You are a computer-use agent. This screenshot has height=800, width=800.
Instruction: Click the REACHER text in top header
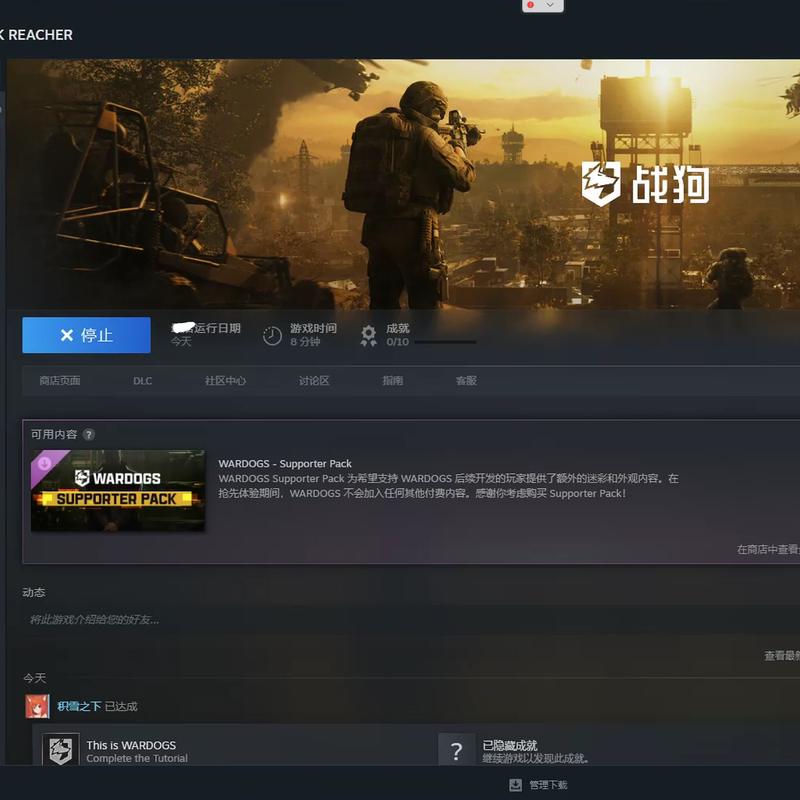tap(40, 35)
